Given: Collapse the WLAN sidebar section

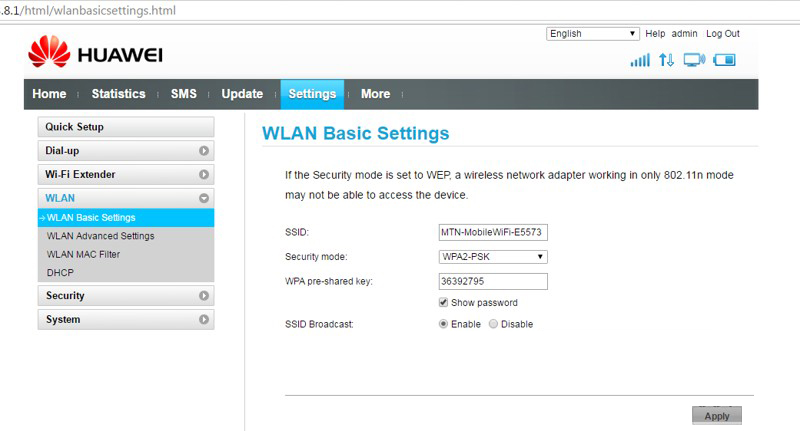Looking at the screenshot, I should 204,199.
